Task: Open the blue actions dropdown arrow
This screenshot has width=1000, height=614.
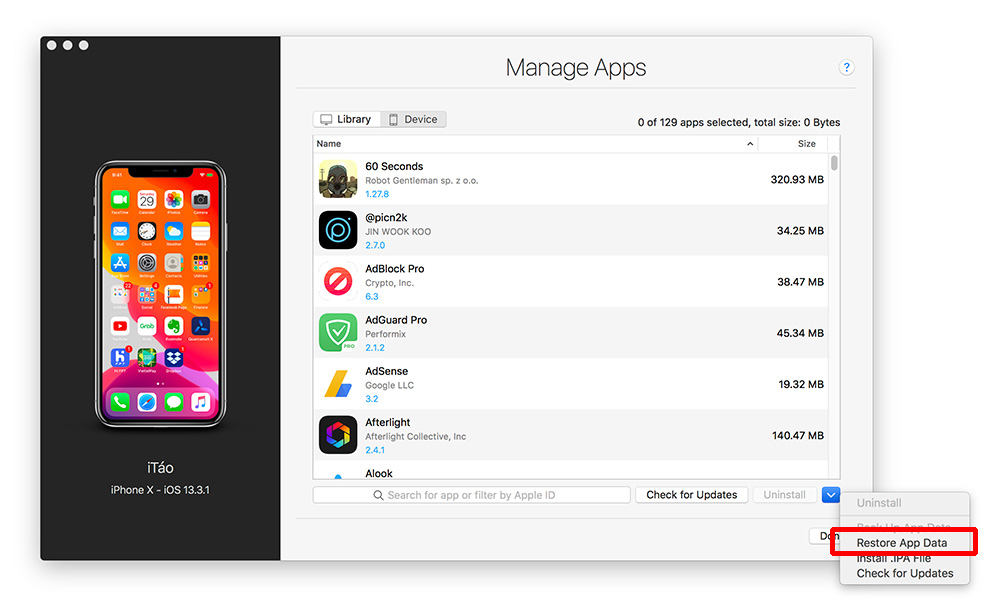Action: point(830,495)
